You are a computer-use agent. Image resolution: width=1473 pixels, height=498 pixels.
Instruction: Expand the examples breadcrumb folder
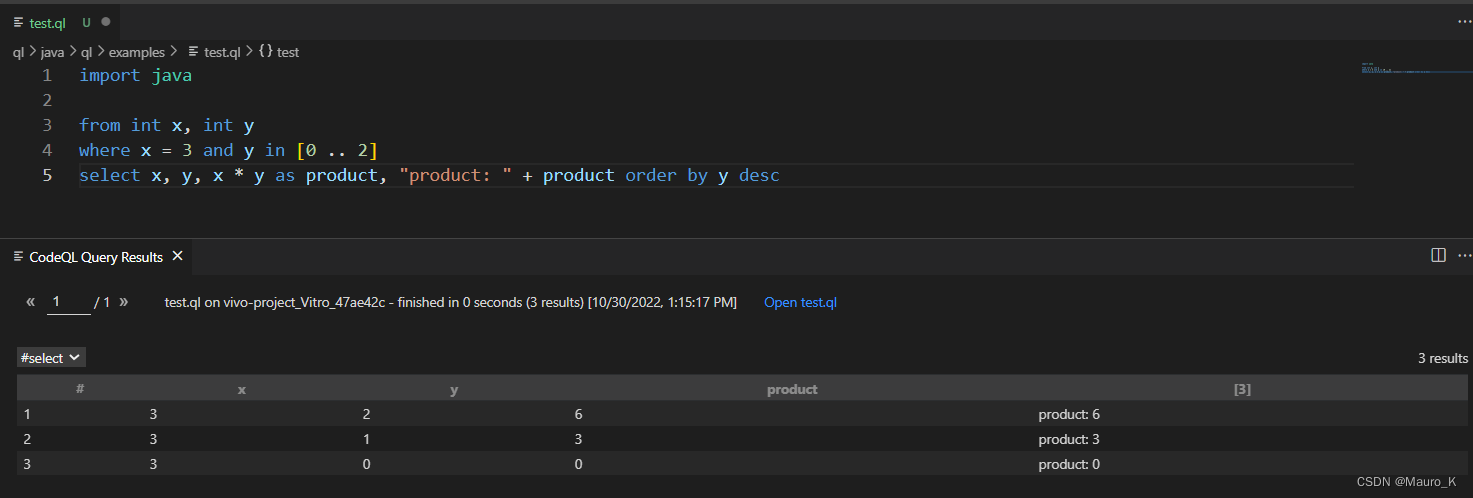pos(136,52)
